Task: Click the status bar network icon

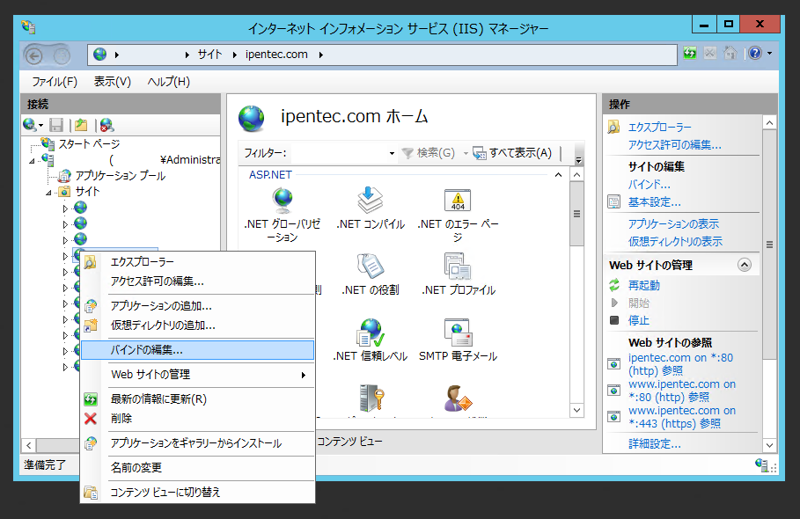Action: pyautogui.click(x=762, y=465)
